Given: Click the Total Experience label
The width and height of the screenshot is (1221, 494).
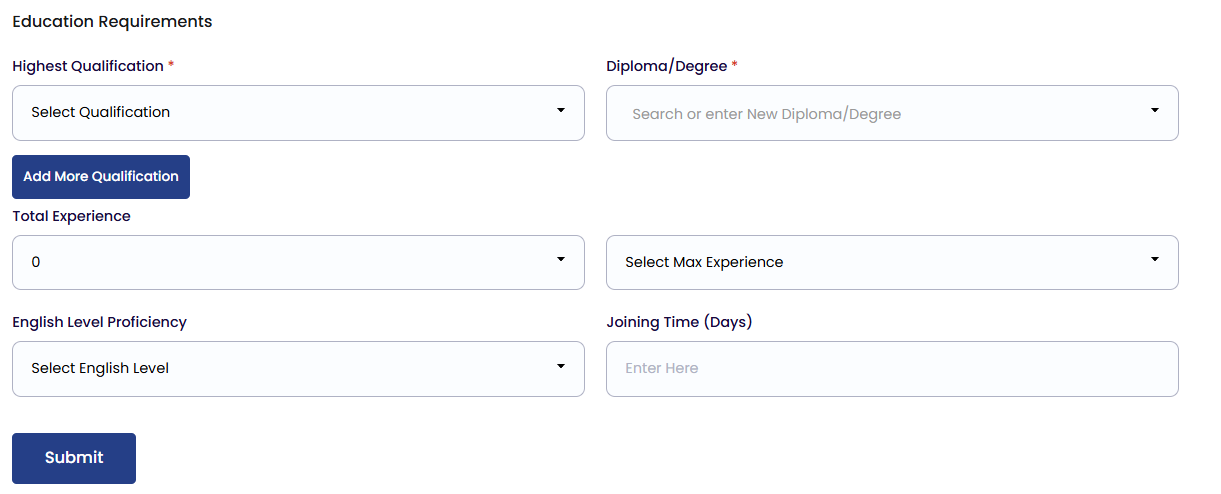Looking at the screenshot, I should click(72, 216).
